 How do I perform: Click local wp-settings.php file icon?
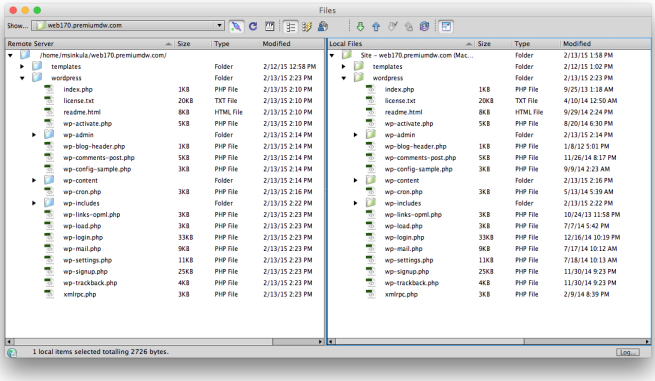coord(371,260)
